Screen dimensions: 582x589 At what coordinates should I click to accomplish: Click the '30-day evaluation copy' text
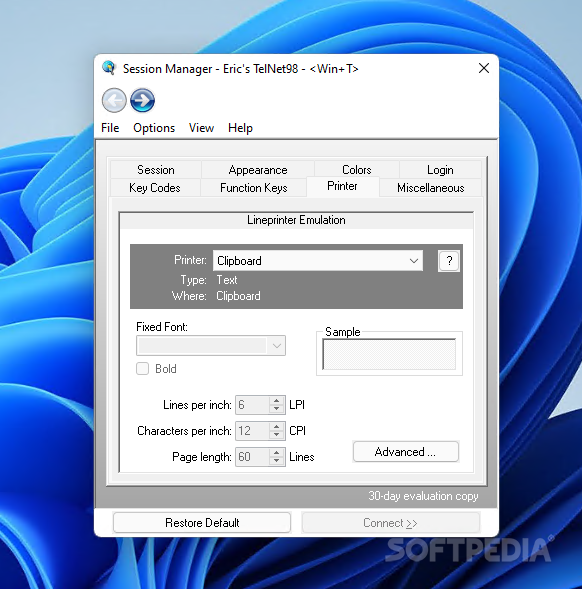point(423,496)
